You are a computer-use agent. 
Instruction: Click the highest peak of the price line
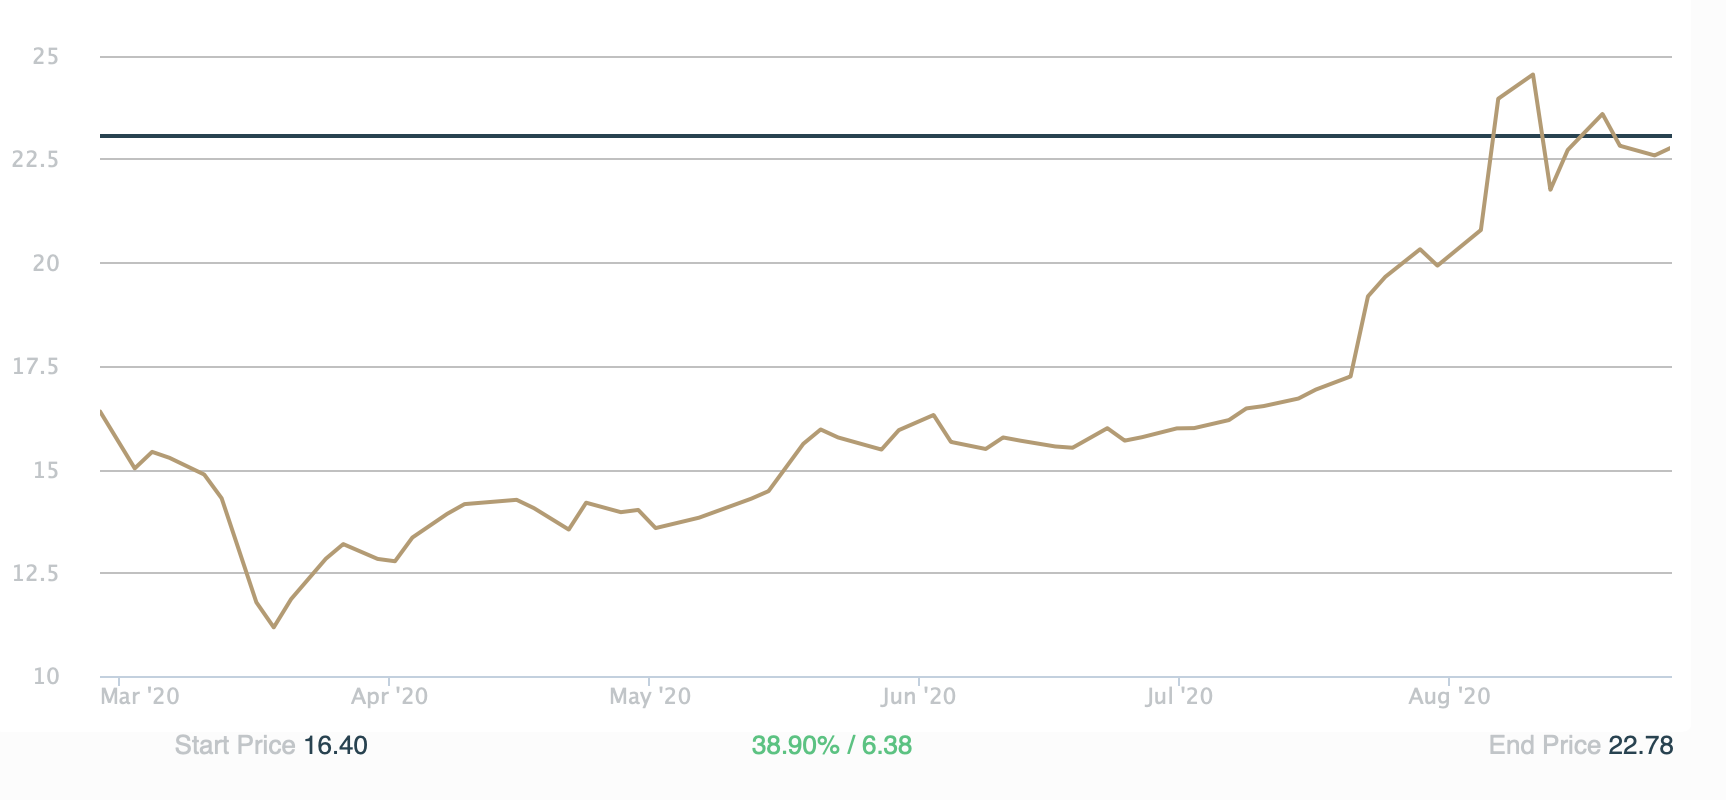click(x=1532, y=75)
